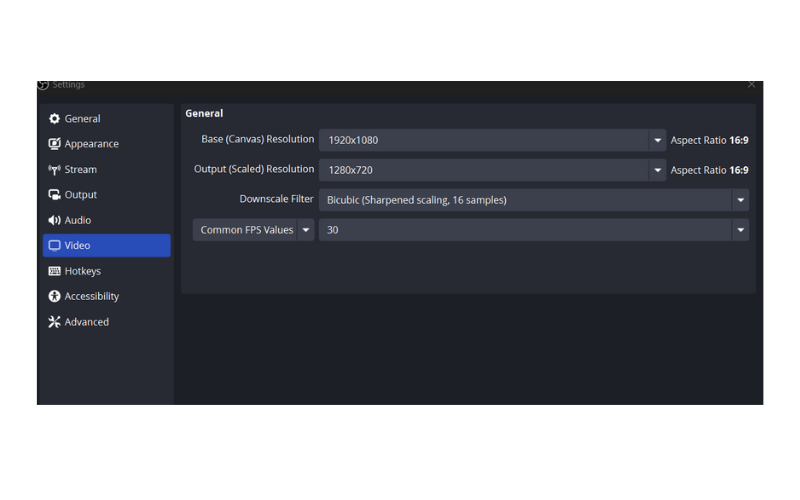Image resolution: width=800 pixels, height=500 pixels.
Task: Click the Hotkeys keyboard icon
Action: coord(54,271)
